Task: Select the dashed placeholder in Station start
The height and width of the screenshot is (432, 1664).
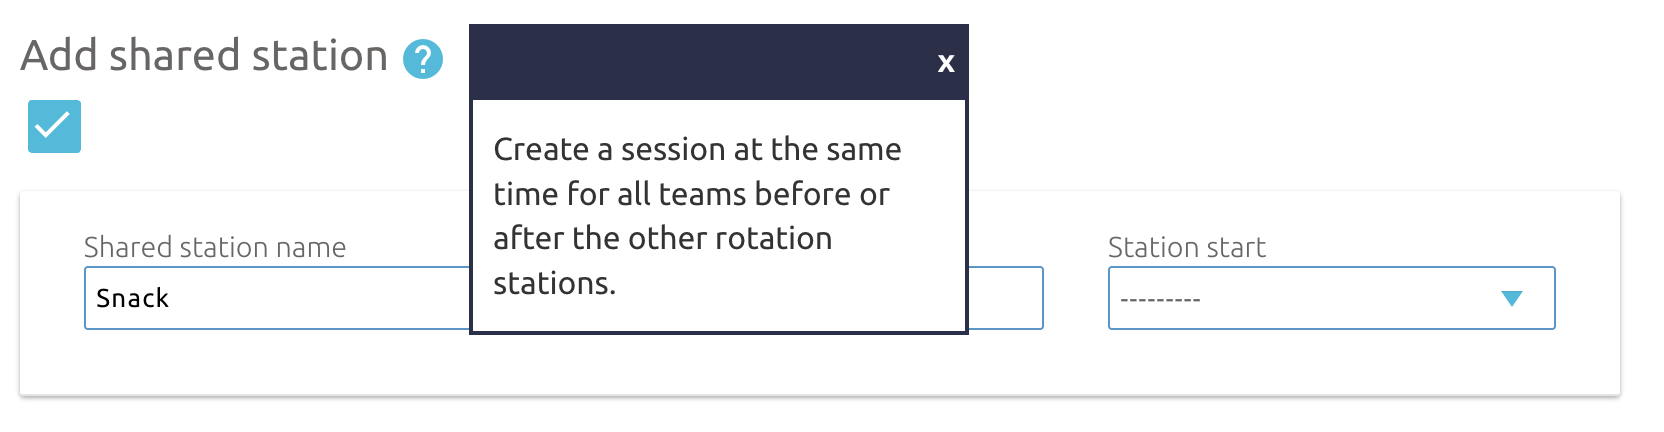Action: tap(1160, 299)
